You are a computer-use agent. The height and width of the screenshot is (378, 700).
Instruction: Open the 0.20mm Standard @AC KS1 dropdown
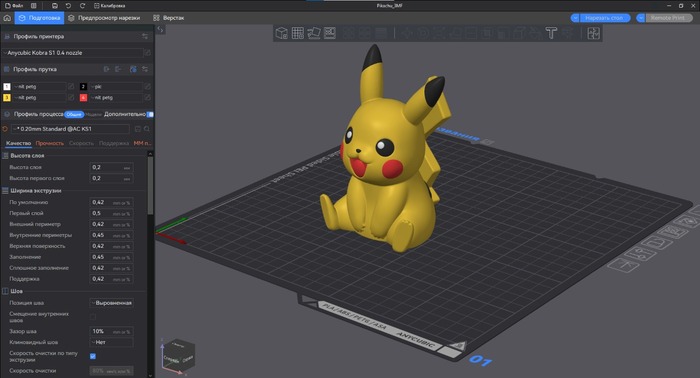[x=71, y=129]
